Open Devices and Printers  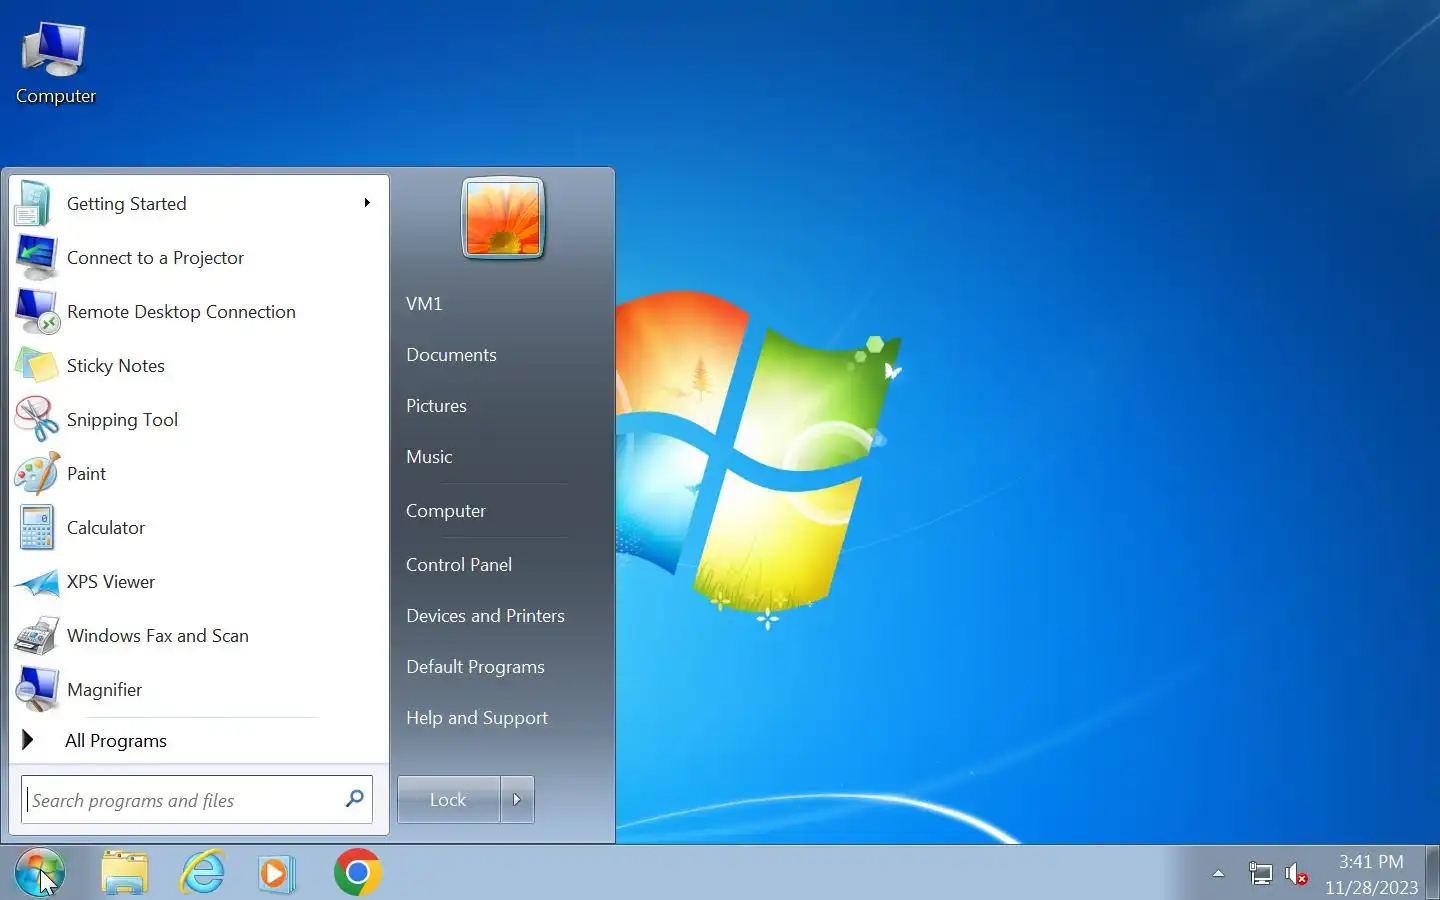[x=485, y=616]
